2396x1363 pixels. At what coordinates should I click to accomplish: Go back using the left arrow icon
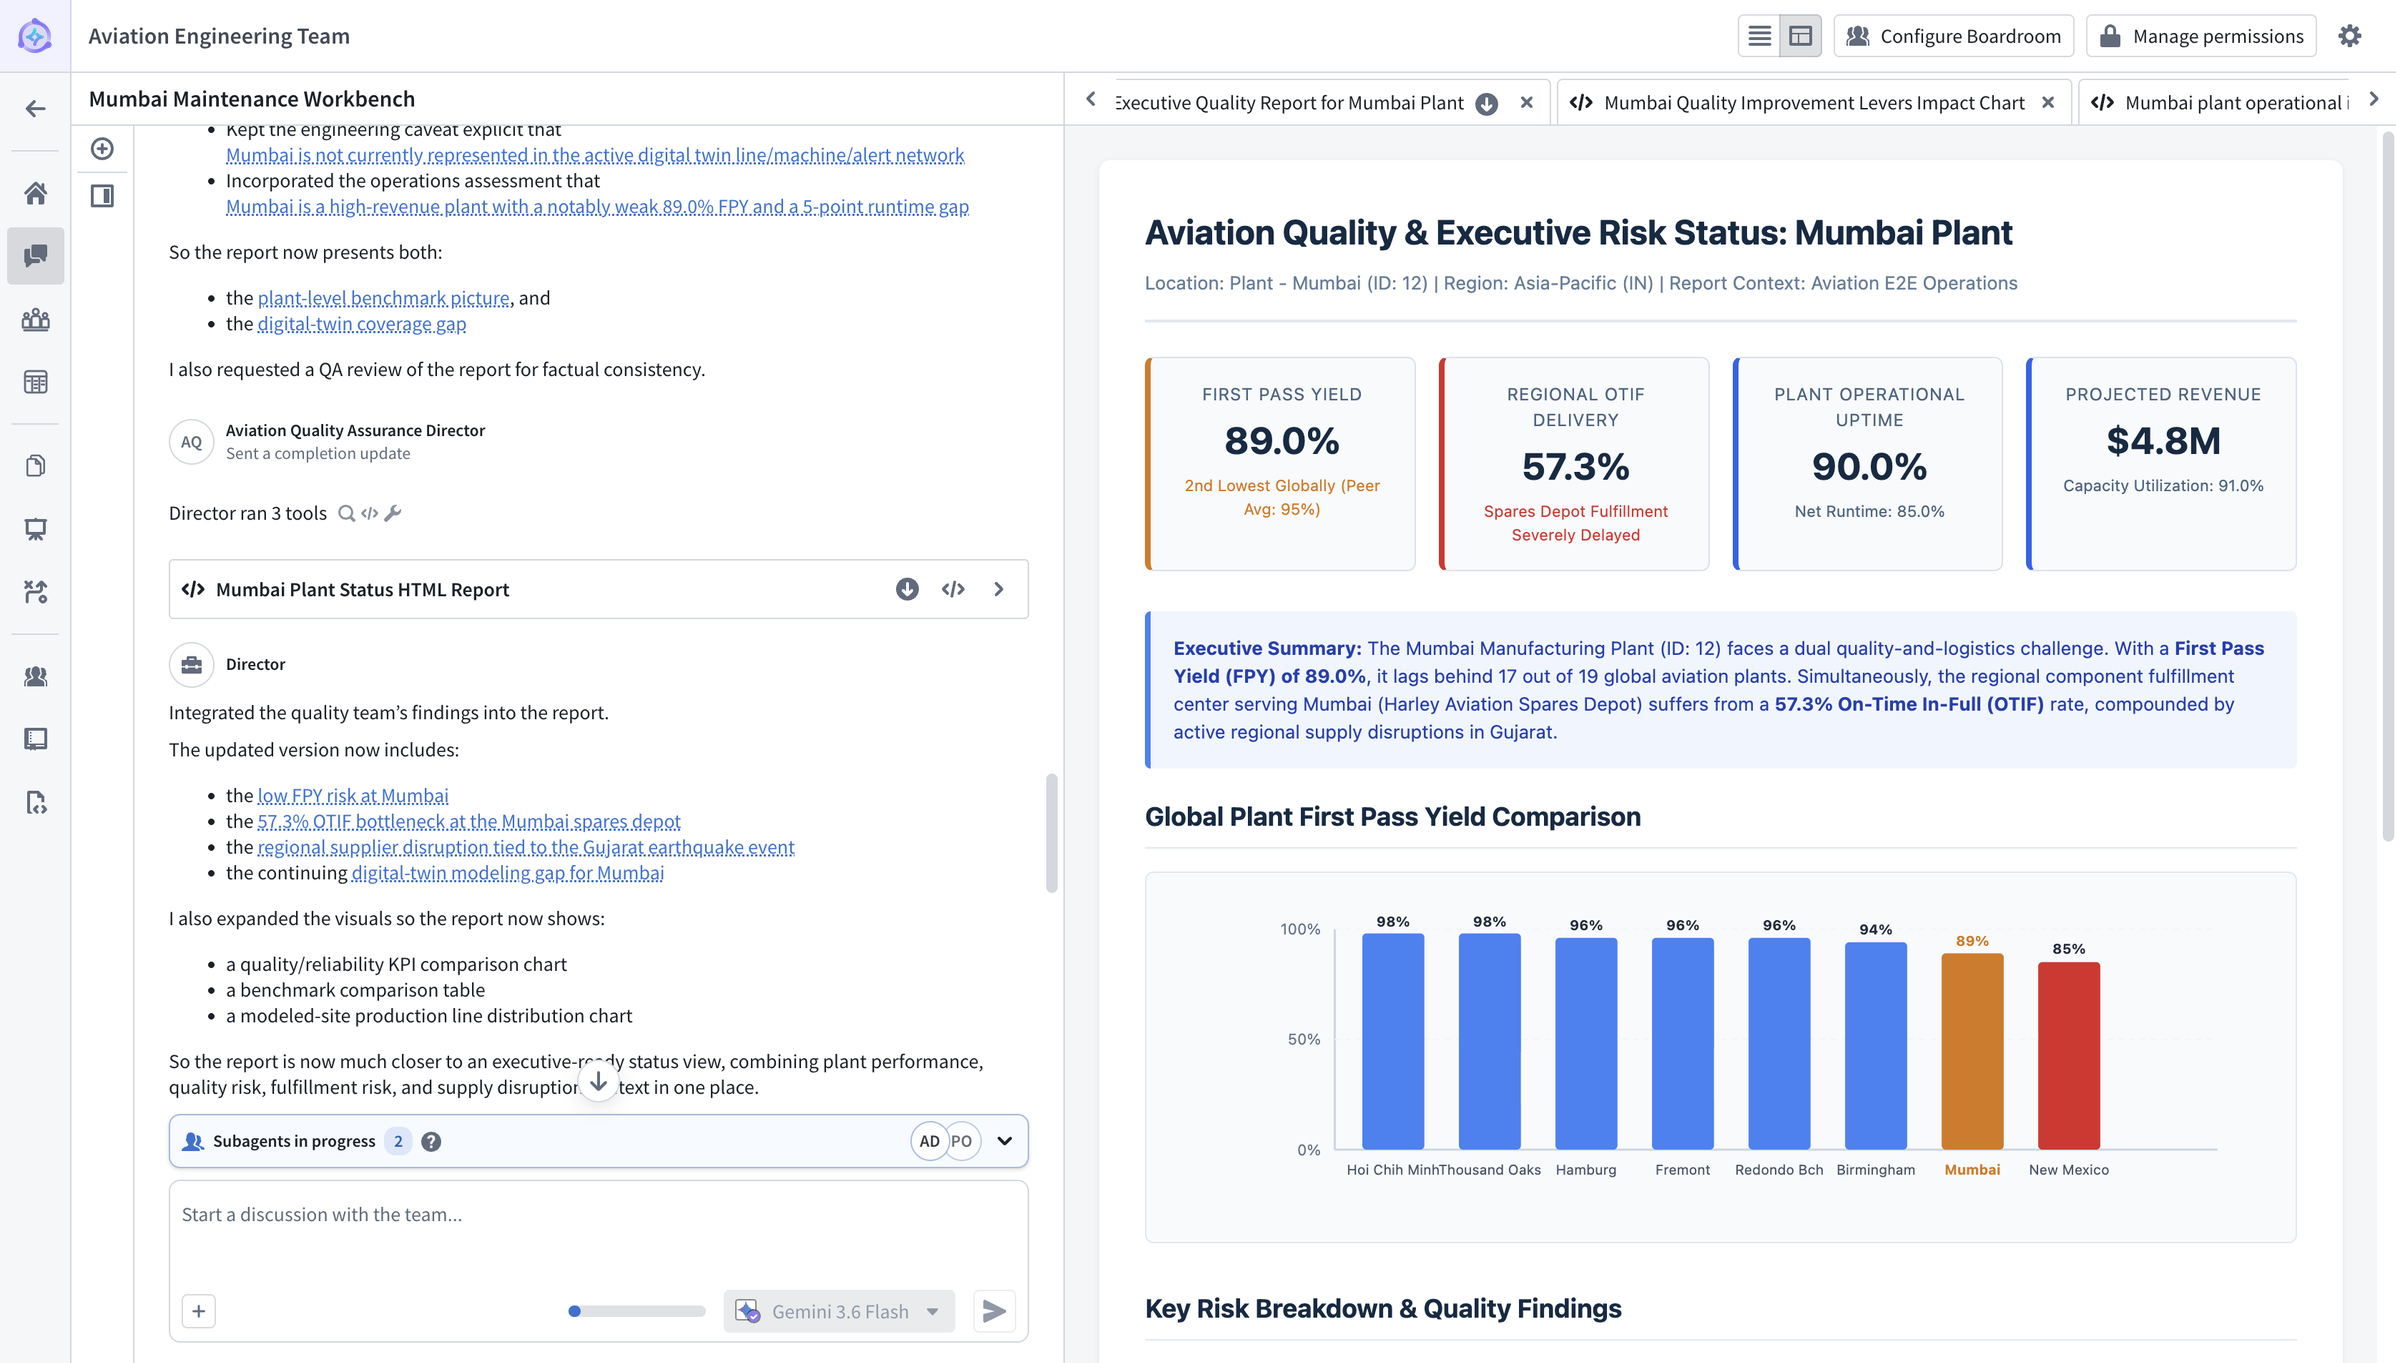point(35,108)
